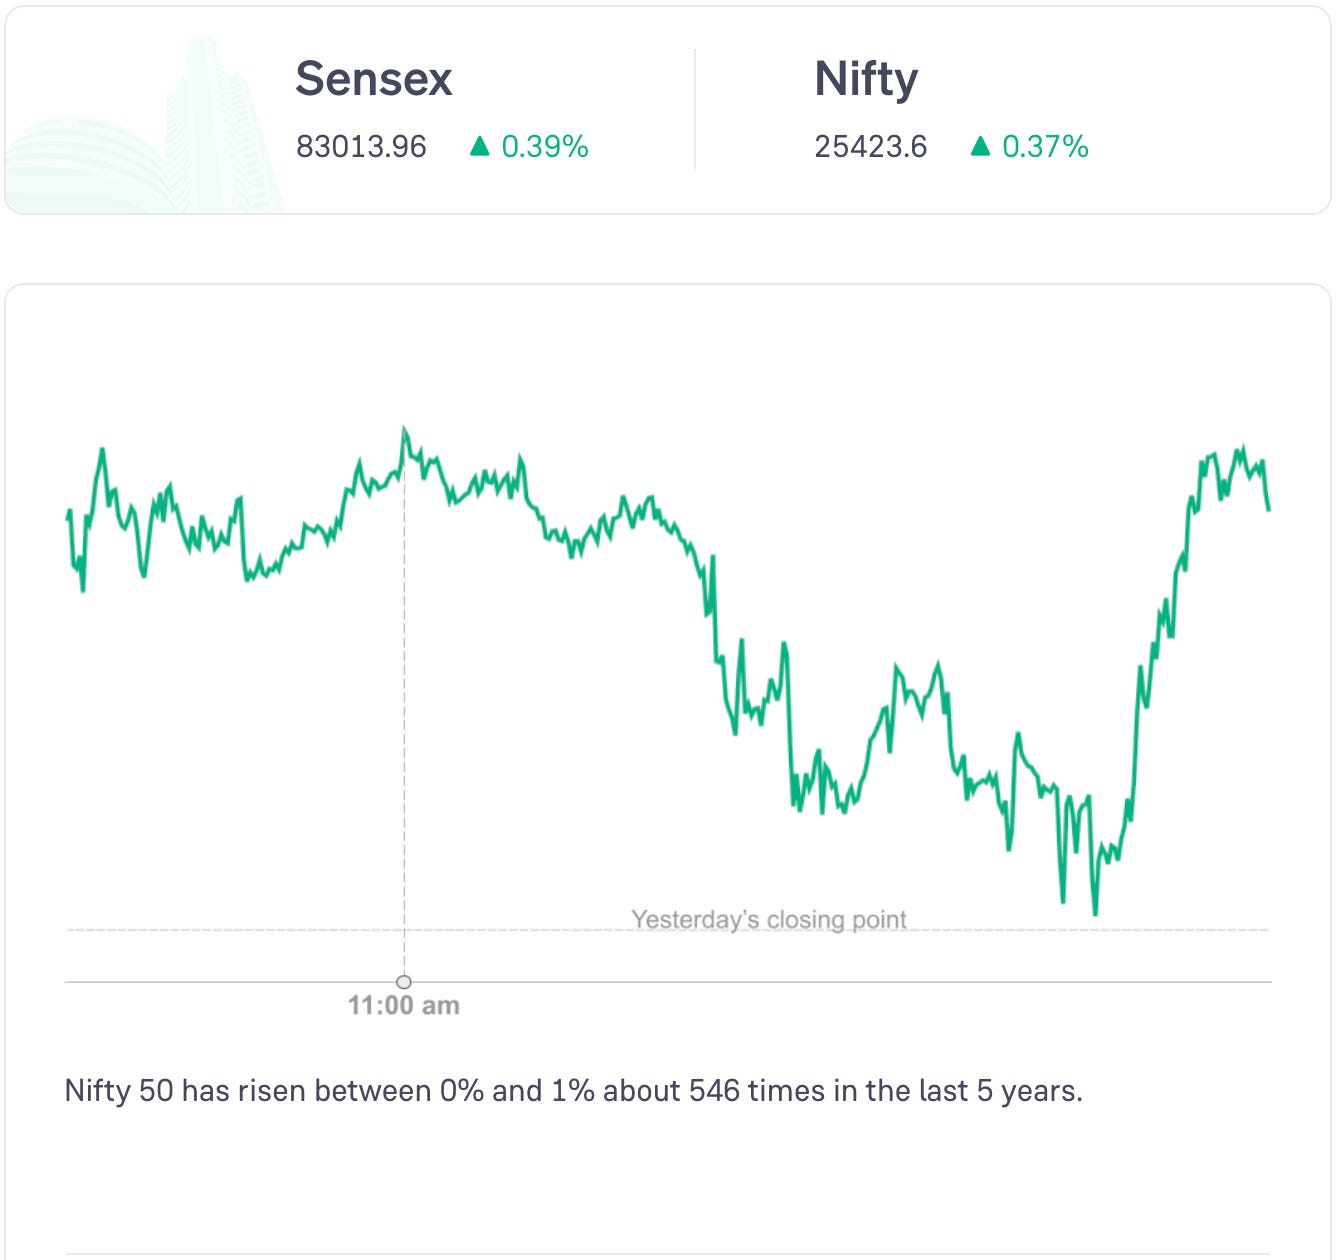Image resolution: width=1336 pixels, height=1260 pixels.
Task: Click the Nifty 50 five-year statistic sentence
Action: coord(573,1090)
